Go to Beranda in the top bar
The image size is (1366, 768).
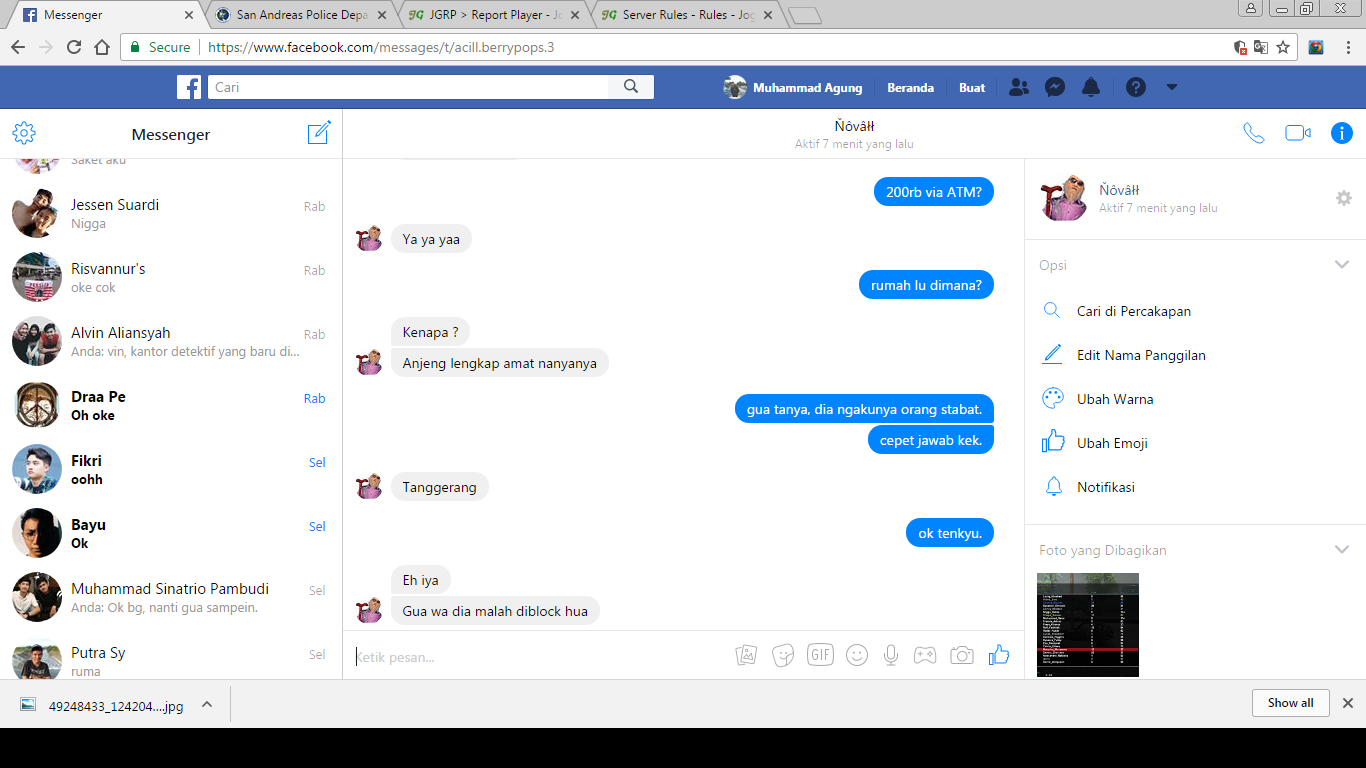coord(910,88)
